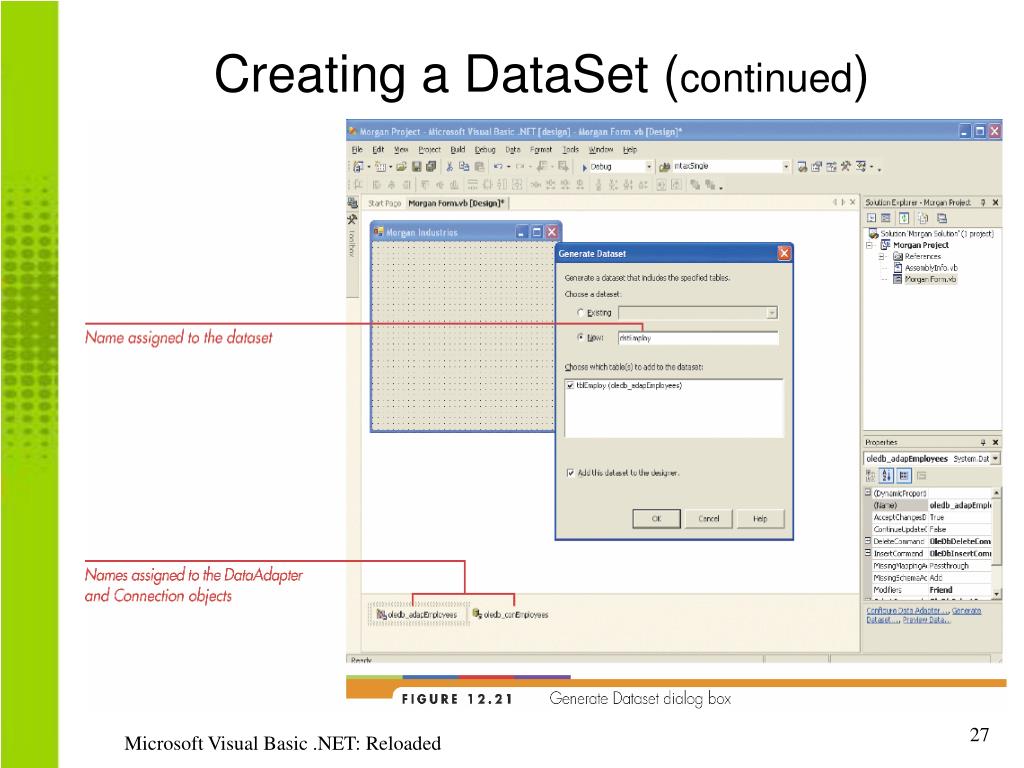Click the Find in Files binoculars icon
This screenshot has height=768, width=1024.
pyautogui.click(x=665, y=167)
